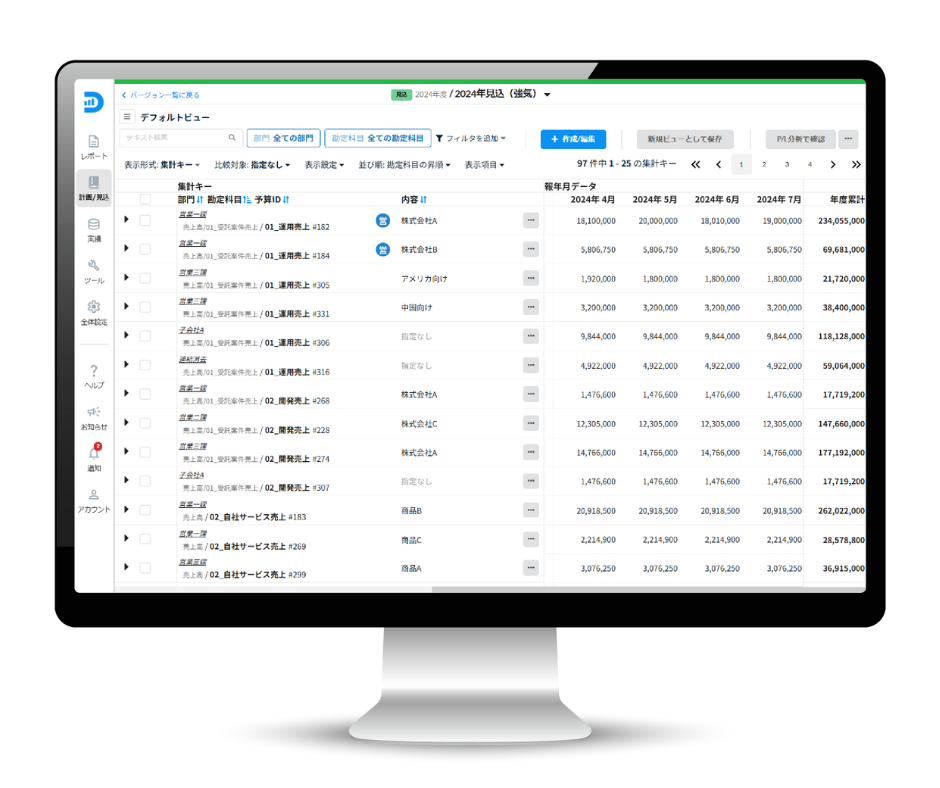Viewport: 940px width, 788px height.
Task: Open 全体設定 gear settings in sidebar
Action: pyautogui.click(x=94, y=311)
